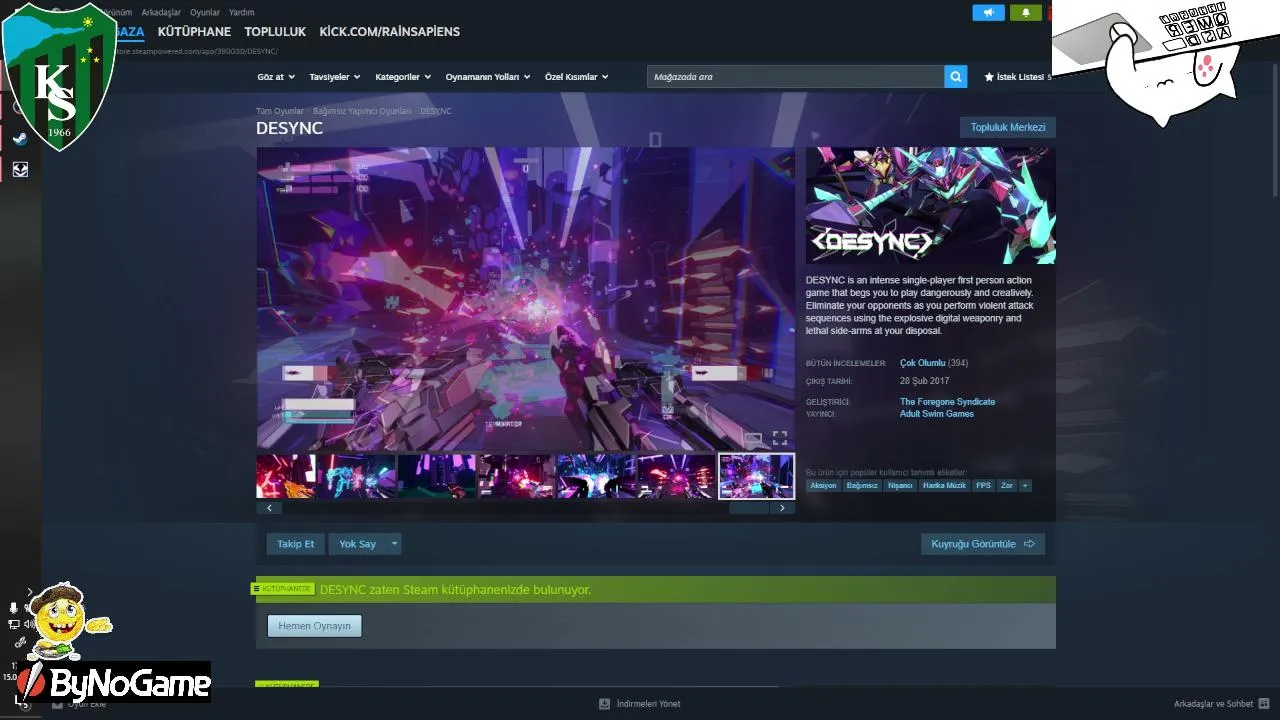The height and width of the screenshot is (720, 1280).
Task: Go to Bağımsız Yapımcı Oyunları breadcrumb
Action: coord(362,111)
